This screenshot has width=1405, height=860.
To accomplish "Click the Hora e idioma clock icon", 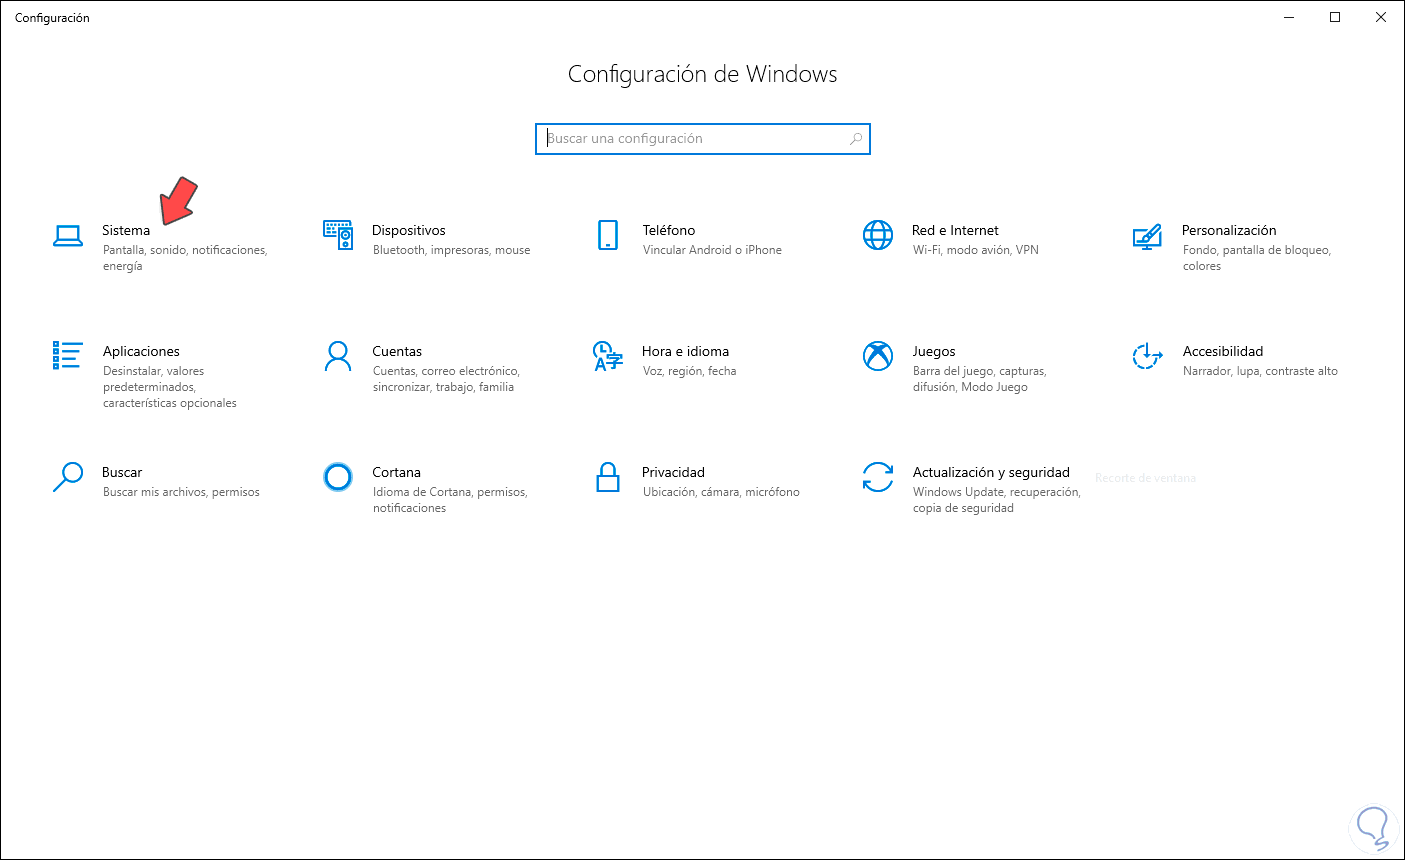I will tap(608, 356).
